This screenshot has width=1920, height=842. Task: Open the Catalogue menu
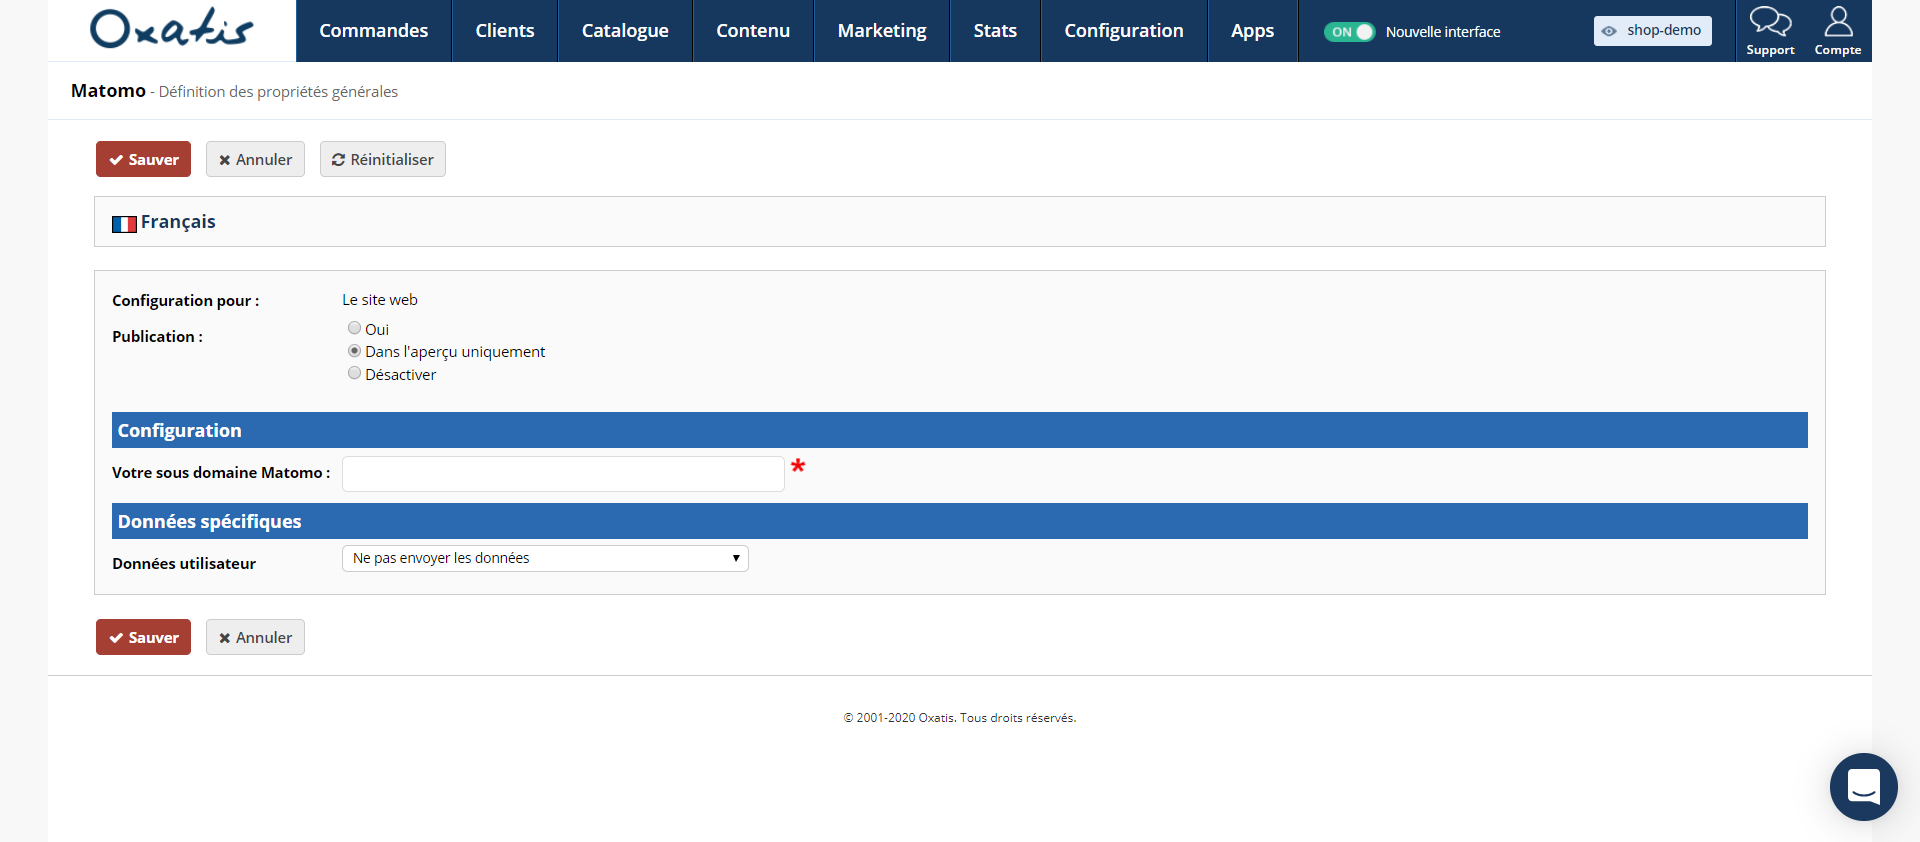pyautogui.click(x=625, y=31)
